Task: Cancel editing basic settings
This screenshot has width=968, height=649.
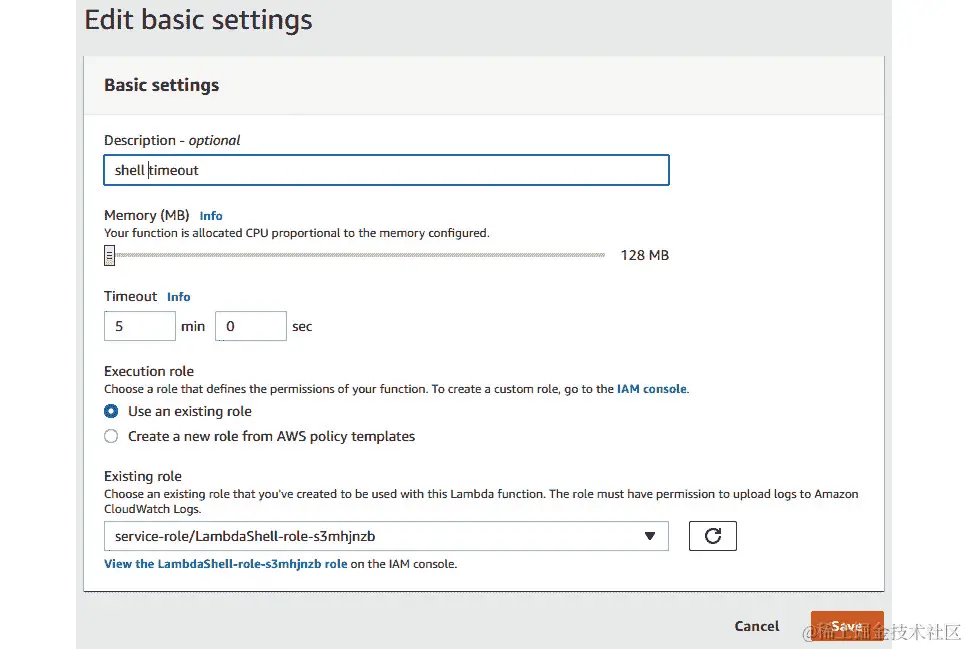Action: [x=756, y=626]
